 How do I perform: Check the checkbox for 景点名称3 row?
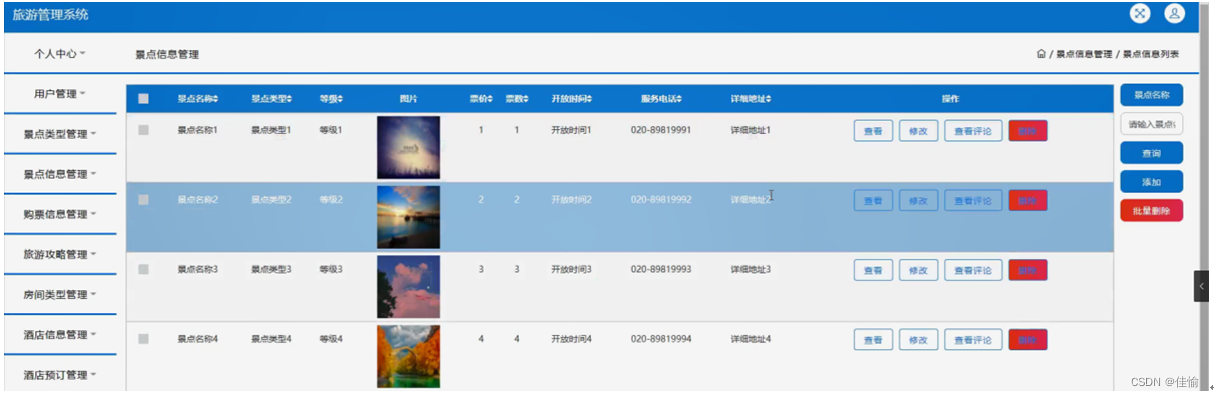[143, 270]
